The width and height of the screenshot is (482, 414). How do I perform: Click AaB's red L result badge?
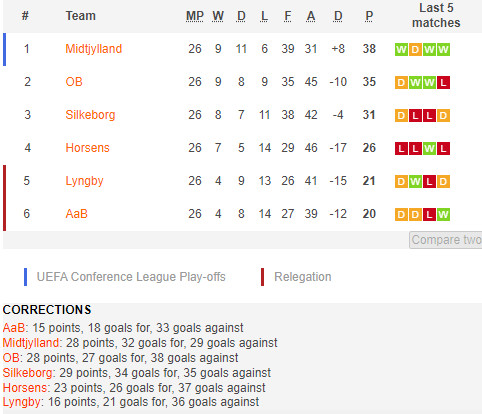[429, 215]
